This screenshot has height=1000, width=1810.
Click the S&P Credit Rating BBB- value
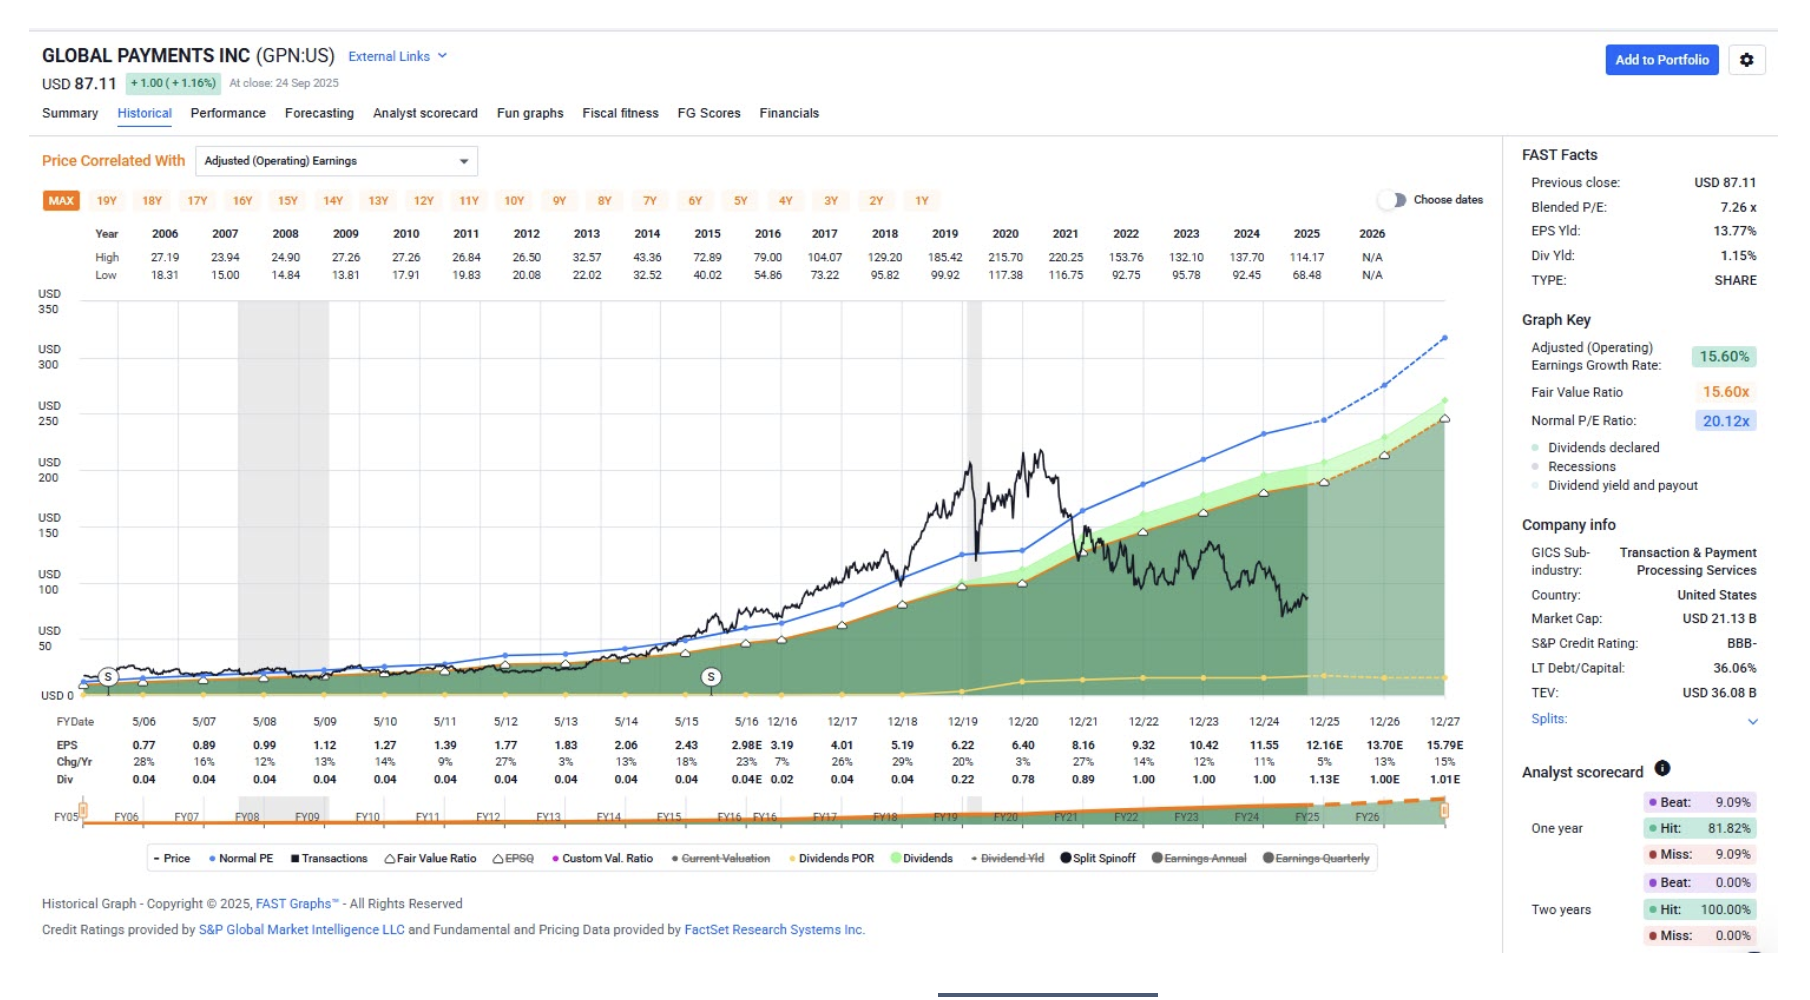(x=1741, y=643)
